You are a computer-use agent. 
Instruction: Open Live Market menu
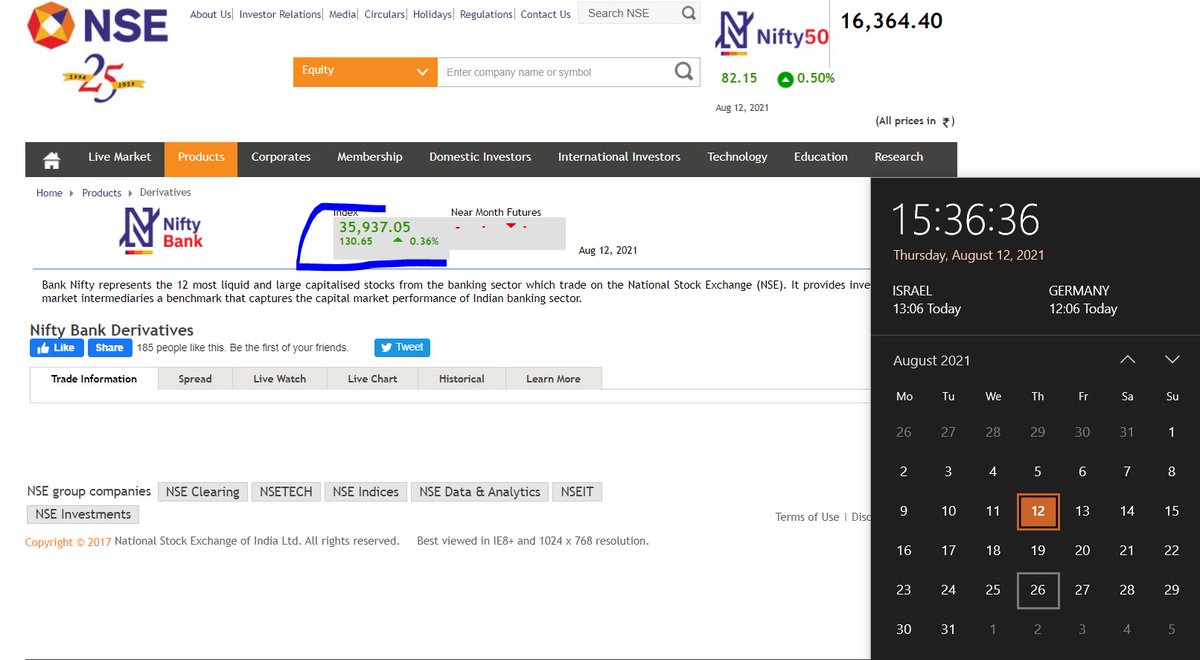(119, 157)
